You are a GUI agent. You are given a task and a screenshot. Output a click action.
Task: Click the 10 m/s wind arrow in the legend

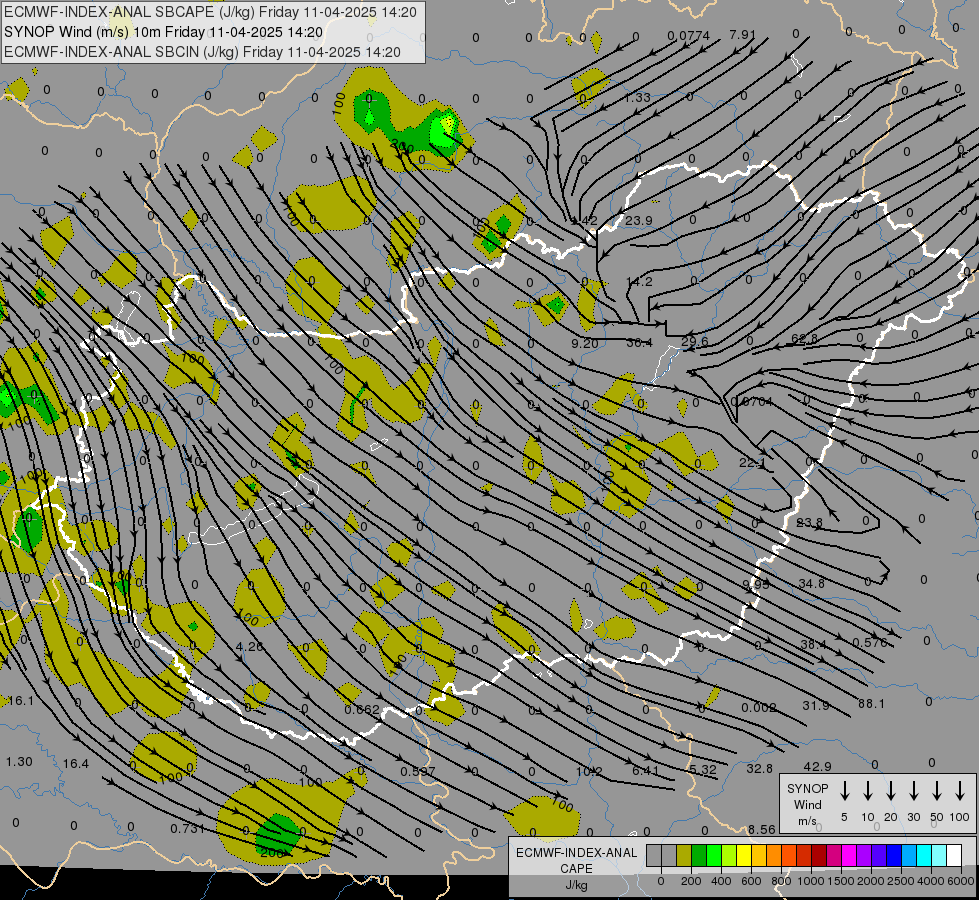coord(868,791)
